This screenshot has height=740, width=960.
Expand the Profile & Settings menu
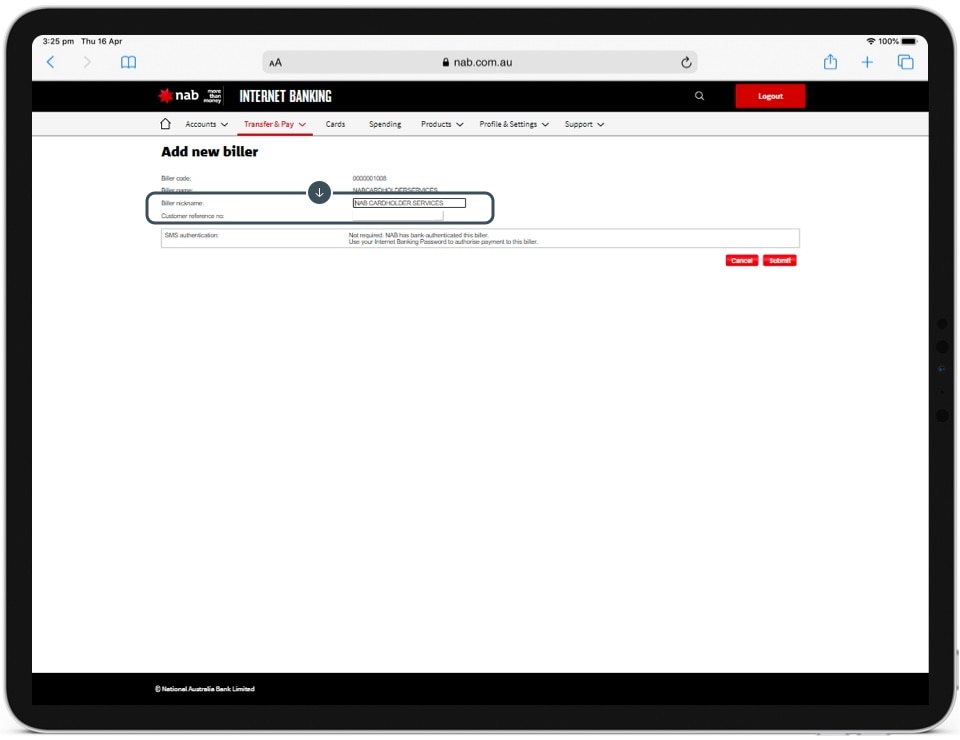click(x=514, y=124)
